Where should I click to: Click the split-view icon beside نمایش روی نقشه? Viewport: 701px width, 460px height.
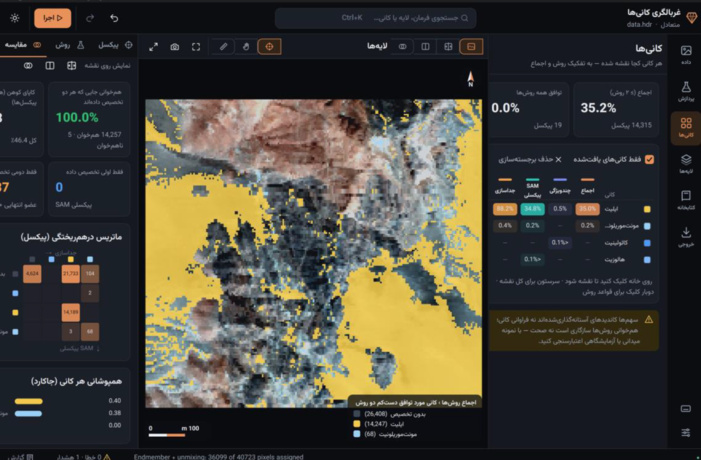50,66
